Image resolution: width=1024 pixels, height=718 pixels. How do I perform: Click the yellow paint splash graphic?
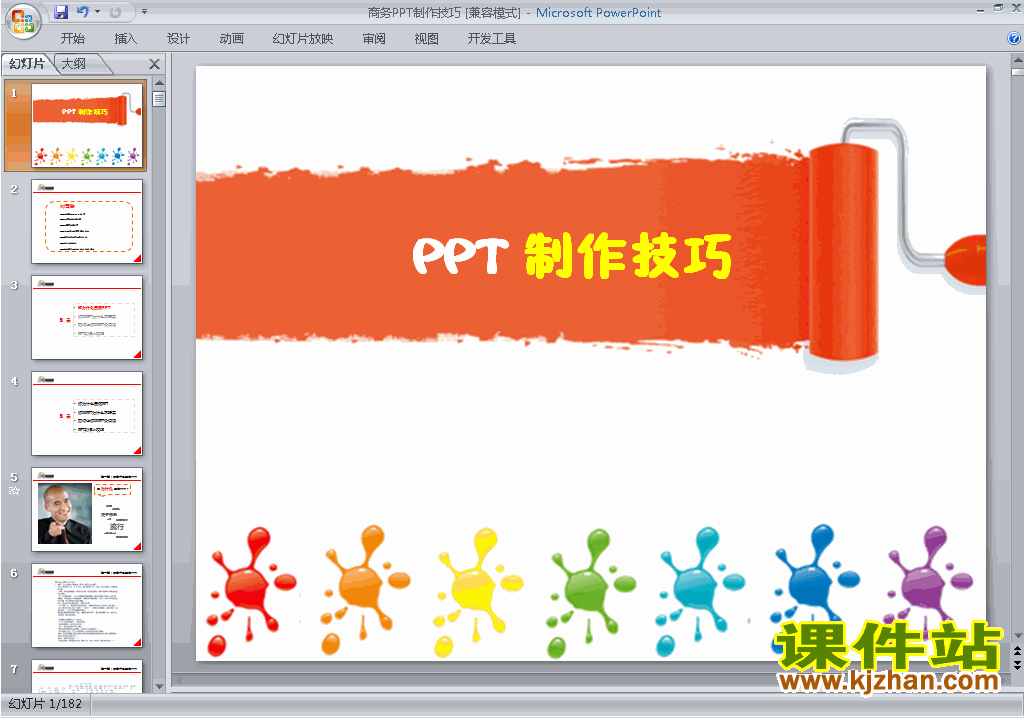[x=477, y=591]
